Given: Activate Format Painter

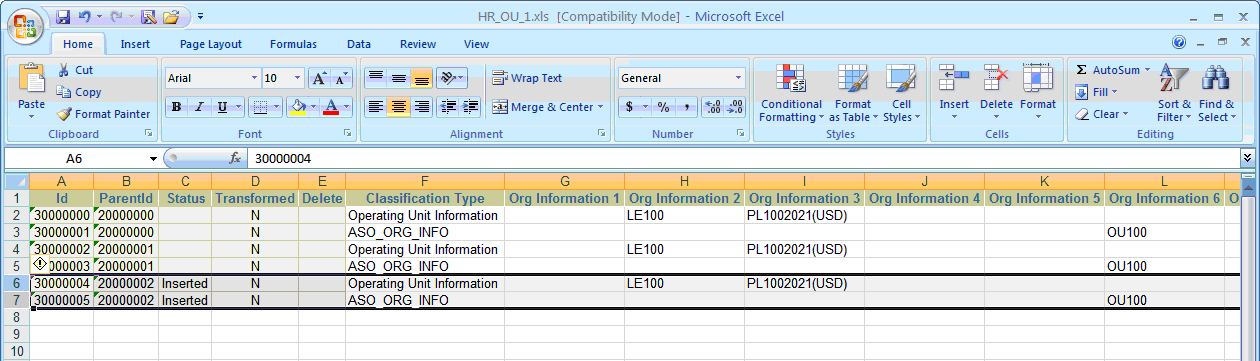Looking at the screenshot, I should tap(103, 114).
